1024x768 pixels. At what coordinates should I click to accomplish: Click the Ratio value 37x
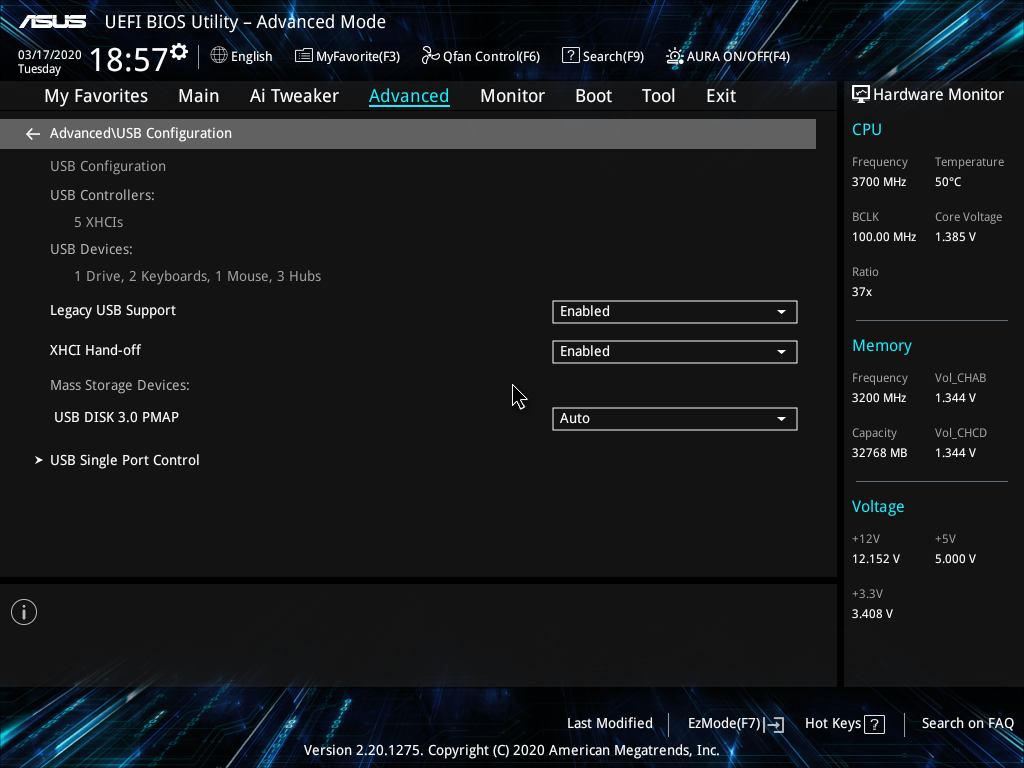pos(862,292)
